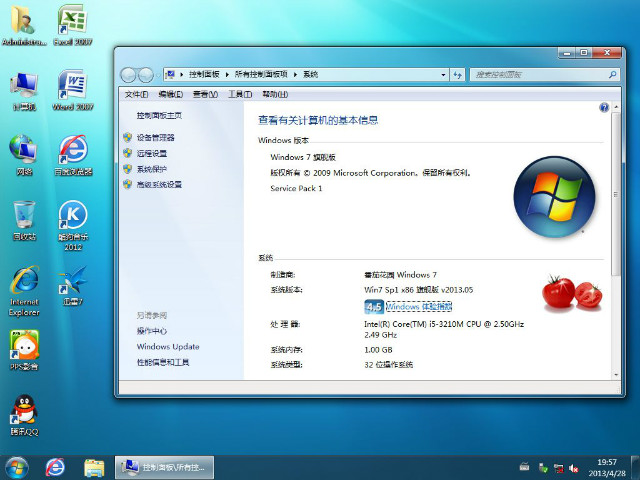The image size is (640, 480).
Task: Select text "Win7 Sp1 x86 旗舰版 v2013.05"
Action: pos(419,290)
